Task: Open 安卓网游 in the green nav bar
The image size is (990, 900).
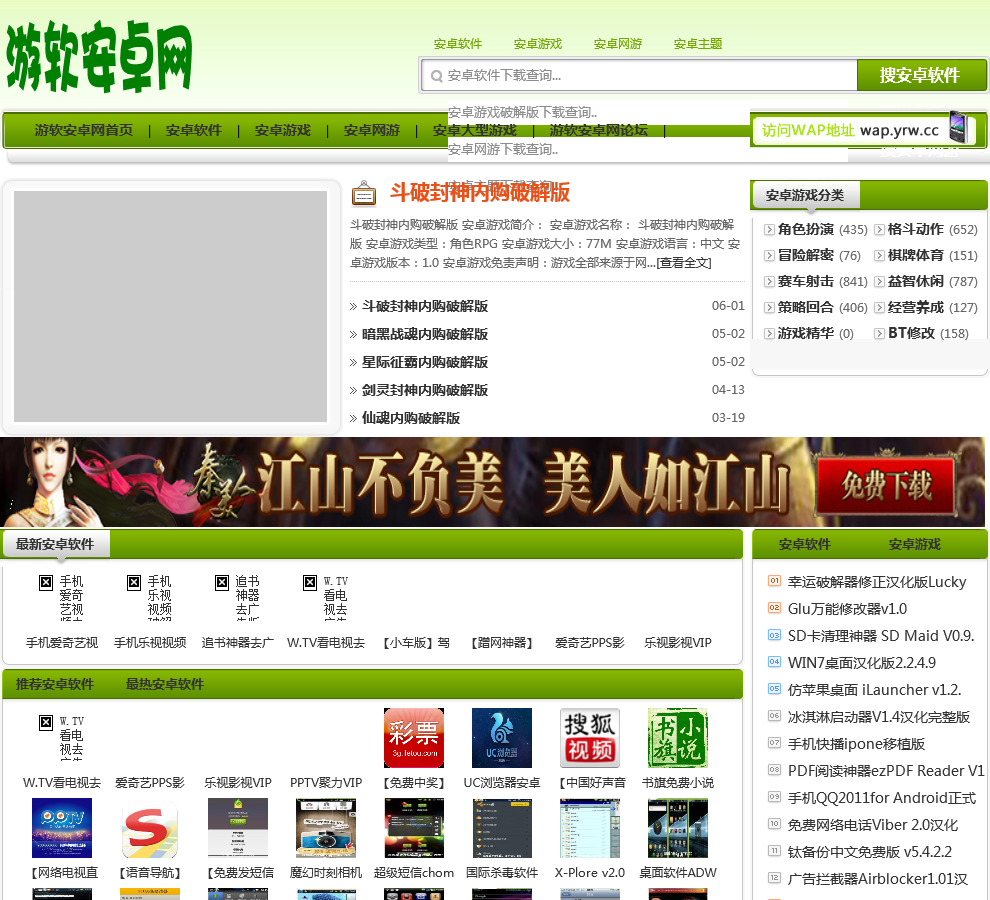Action: 372,130
